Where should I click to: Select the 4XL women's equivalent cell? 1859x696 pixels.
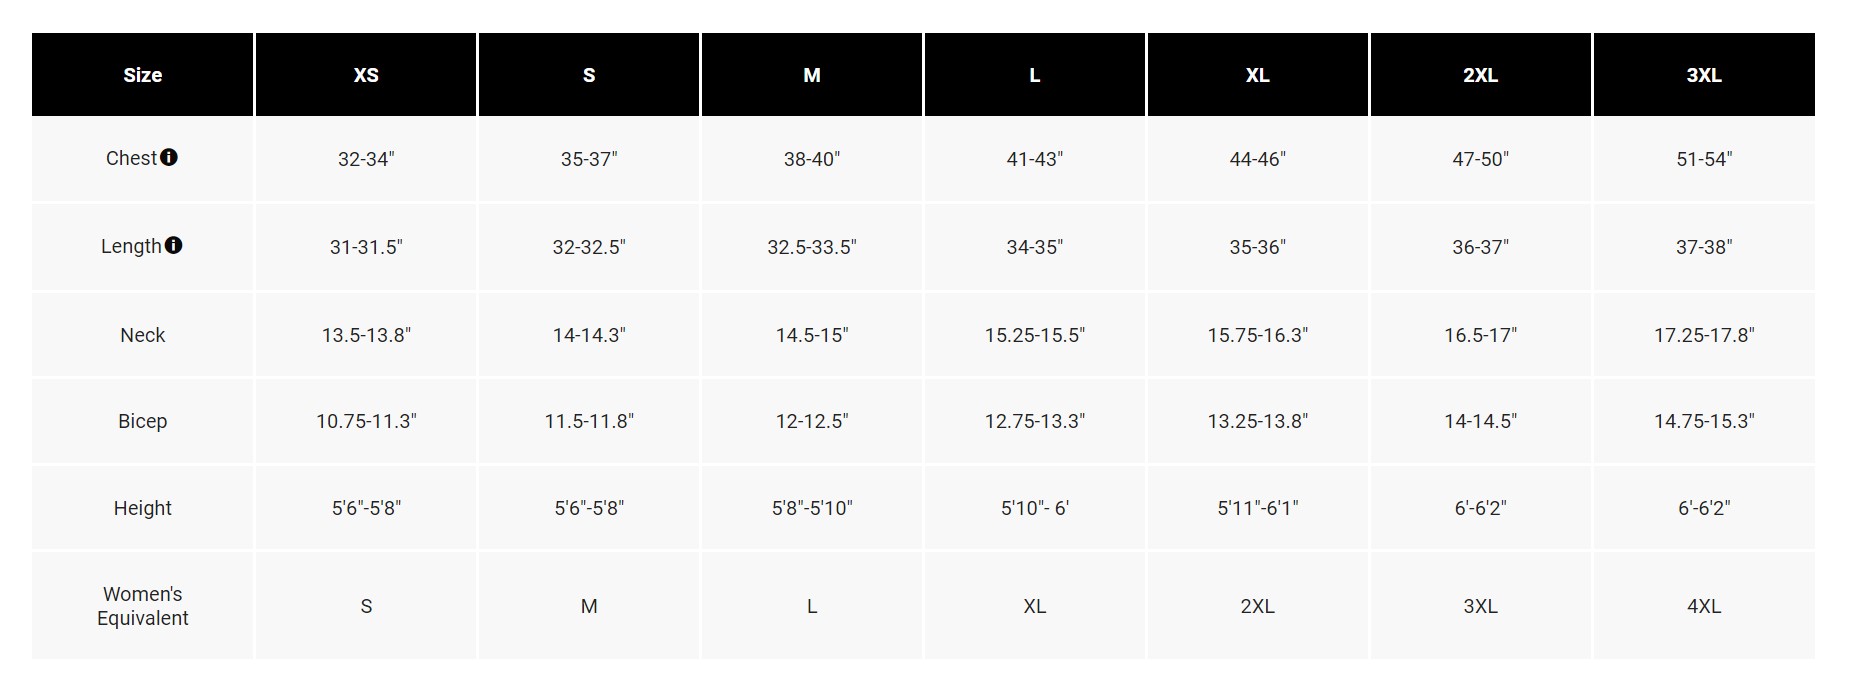1704,606
